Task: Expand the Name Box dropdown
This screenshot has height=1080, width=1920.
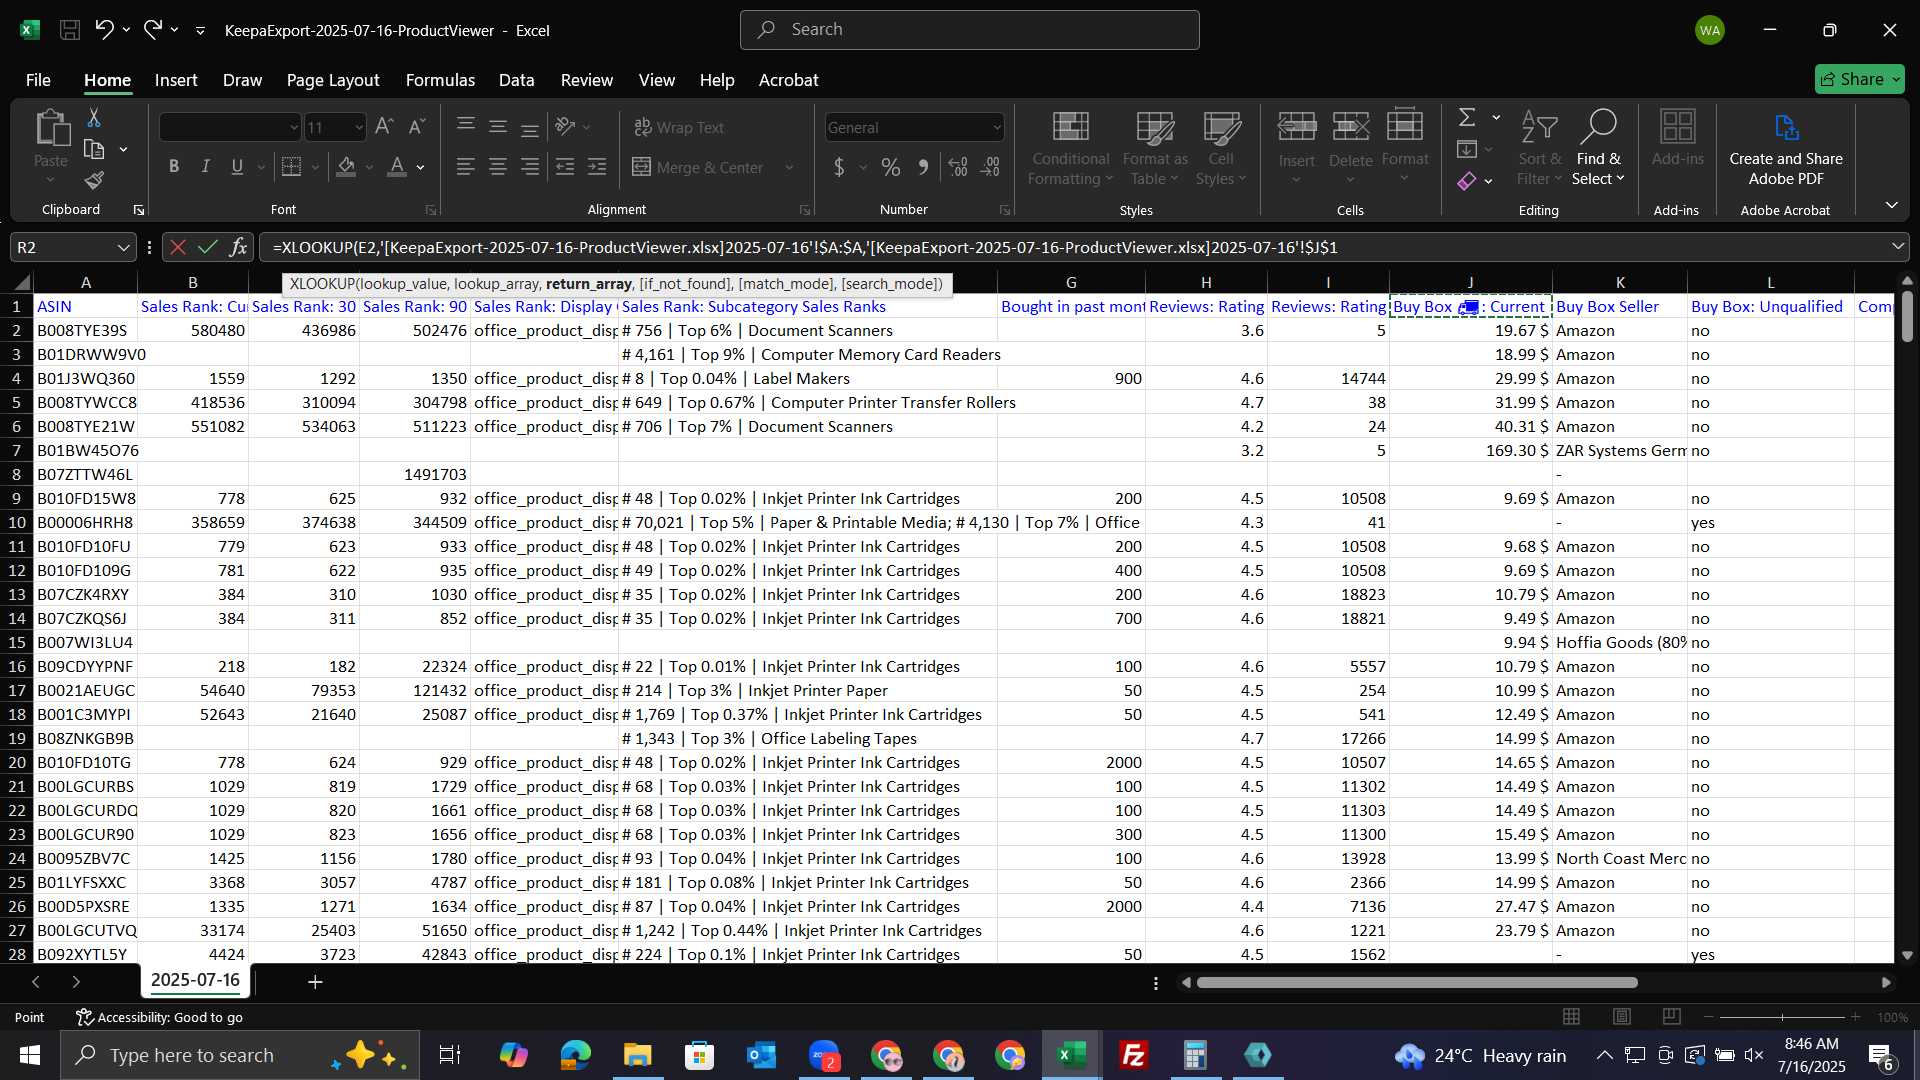Action: [123, 247]
